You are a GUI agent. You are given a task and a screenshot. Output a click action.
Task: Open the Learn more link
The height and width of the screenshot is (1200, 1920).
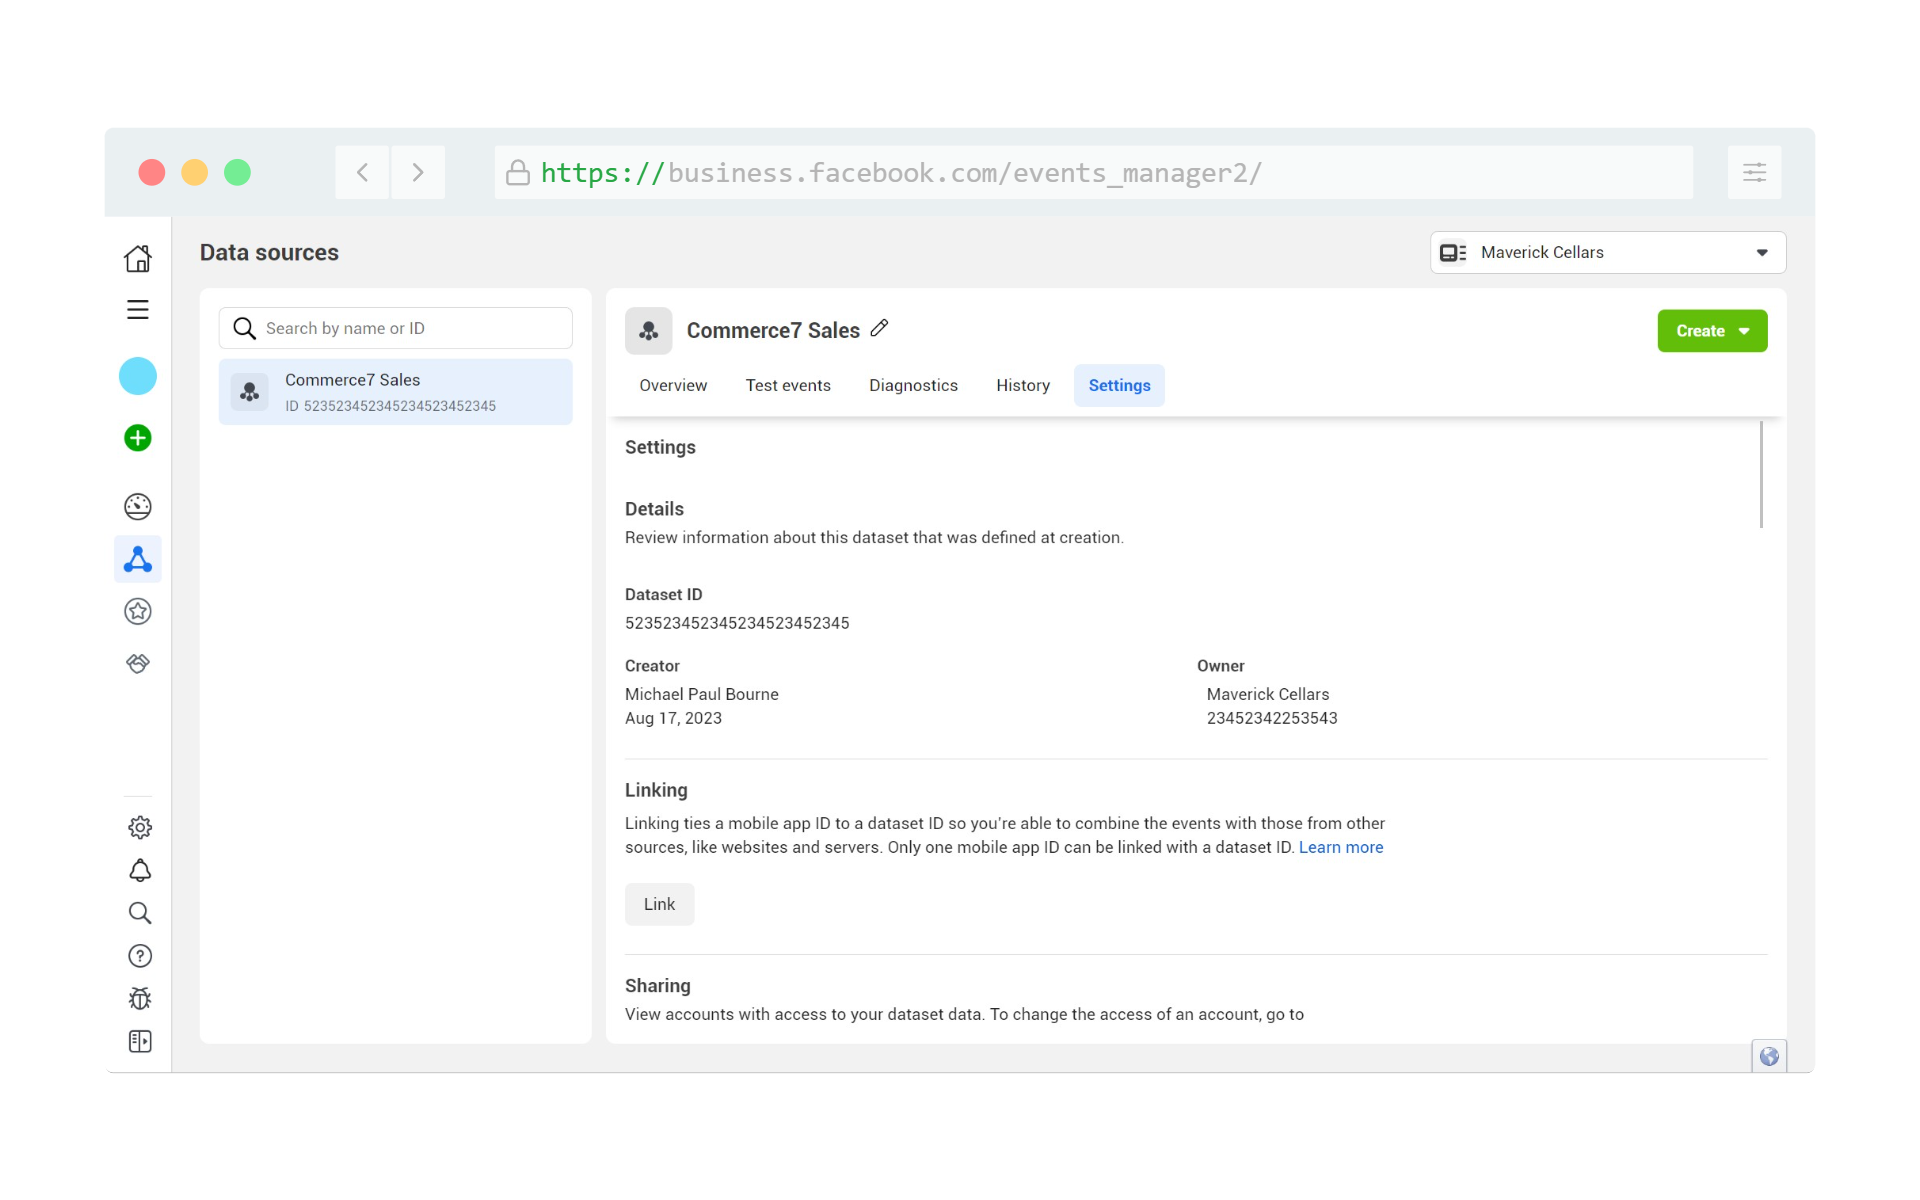(1341, 847)
